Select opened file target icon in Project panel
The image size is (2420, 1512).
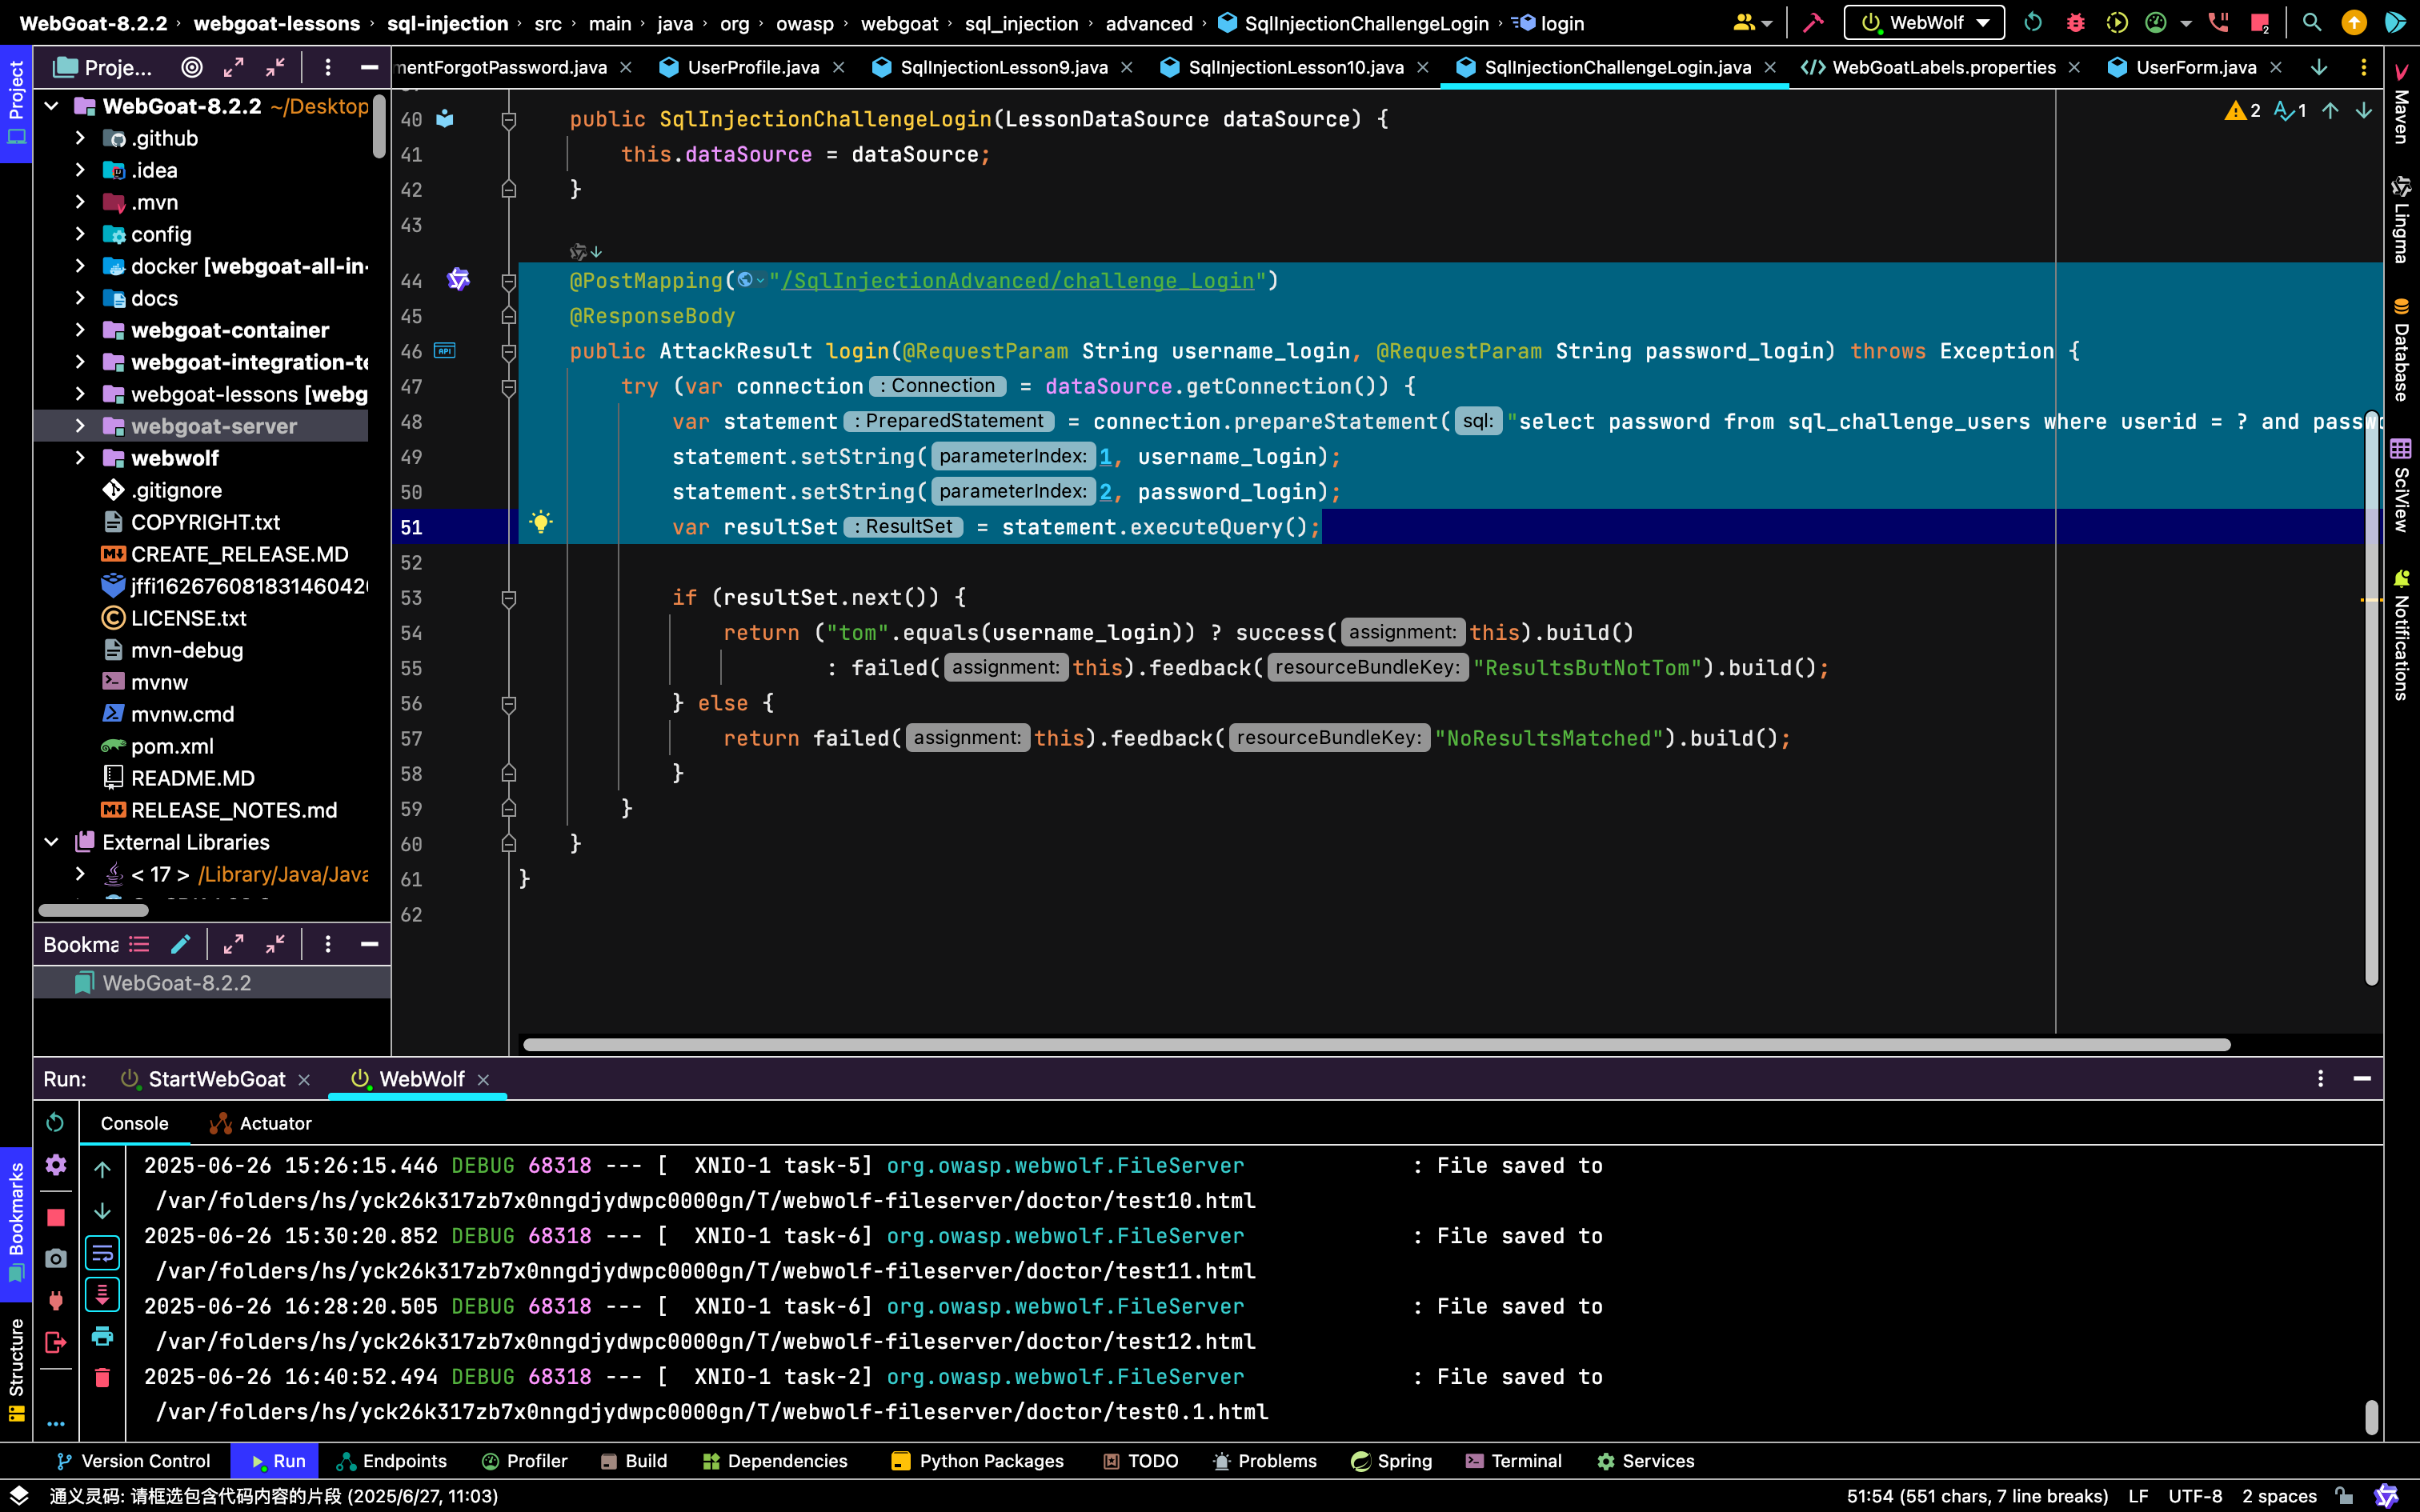192,67
